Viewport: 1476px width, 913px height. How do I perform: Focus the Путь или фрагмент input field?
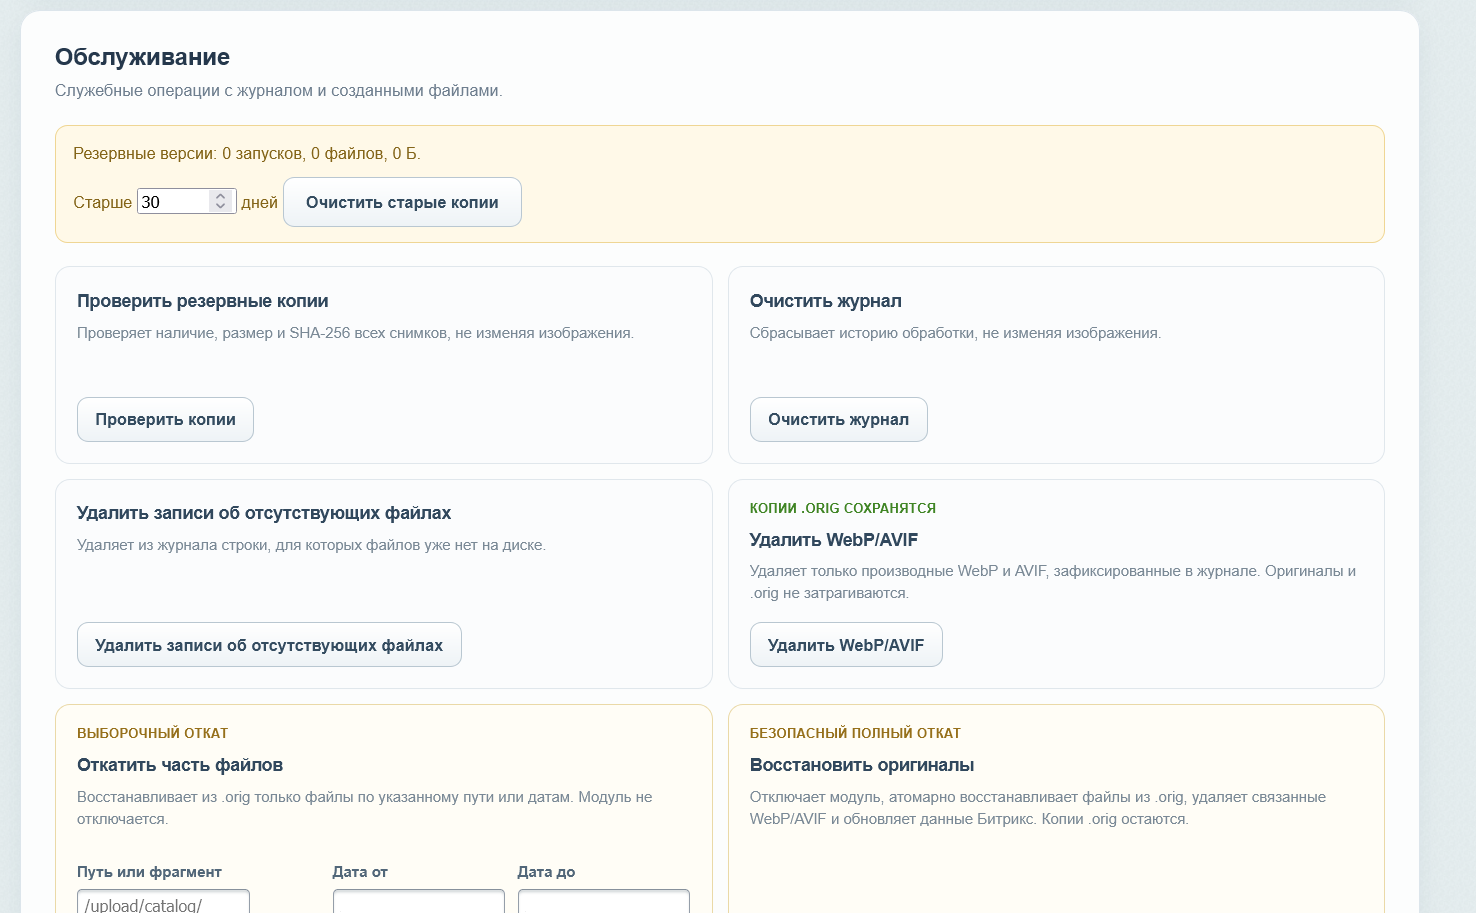[x=163, y=902]
